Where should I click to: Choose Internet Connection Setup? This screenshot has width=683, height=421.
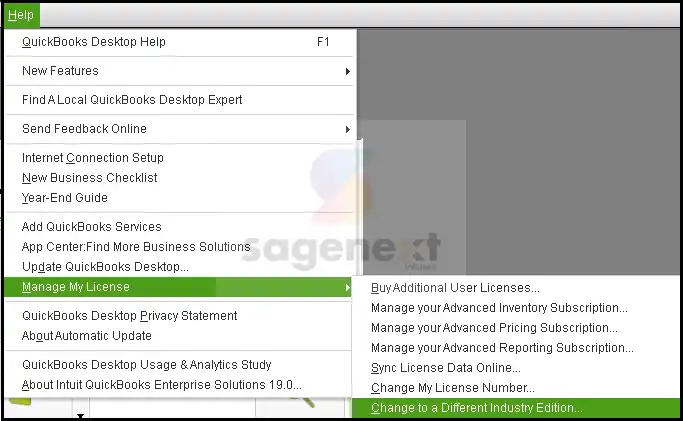coord(178,158)
